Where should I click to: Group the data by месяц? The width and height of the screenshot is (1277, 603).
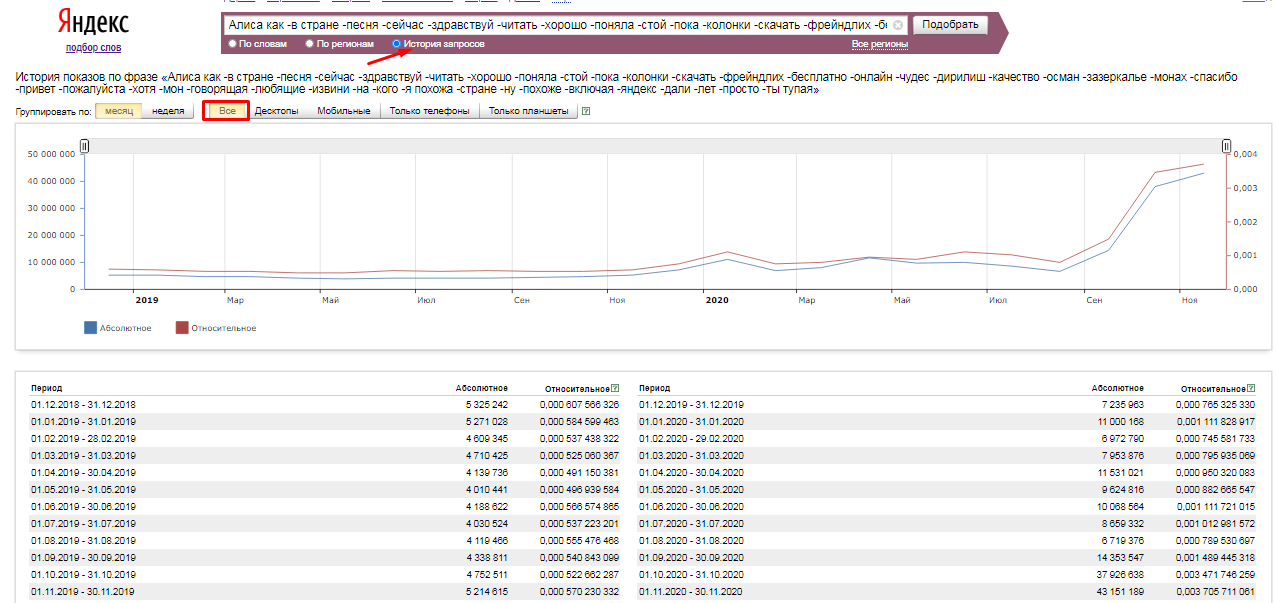pos(118,111)
